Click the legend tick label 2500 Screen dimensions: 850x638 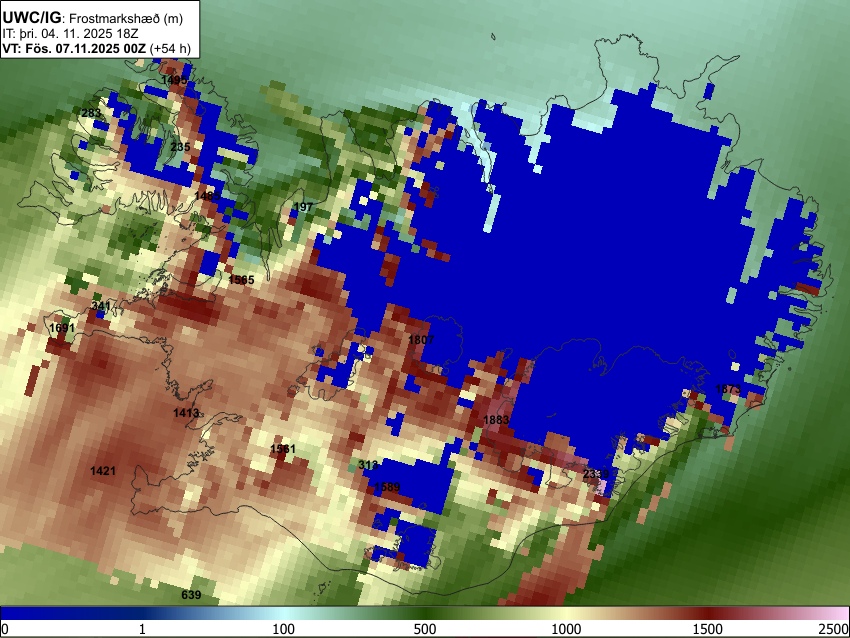click(x=834, y=629)
